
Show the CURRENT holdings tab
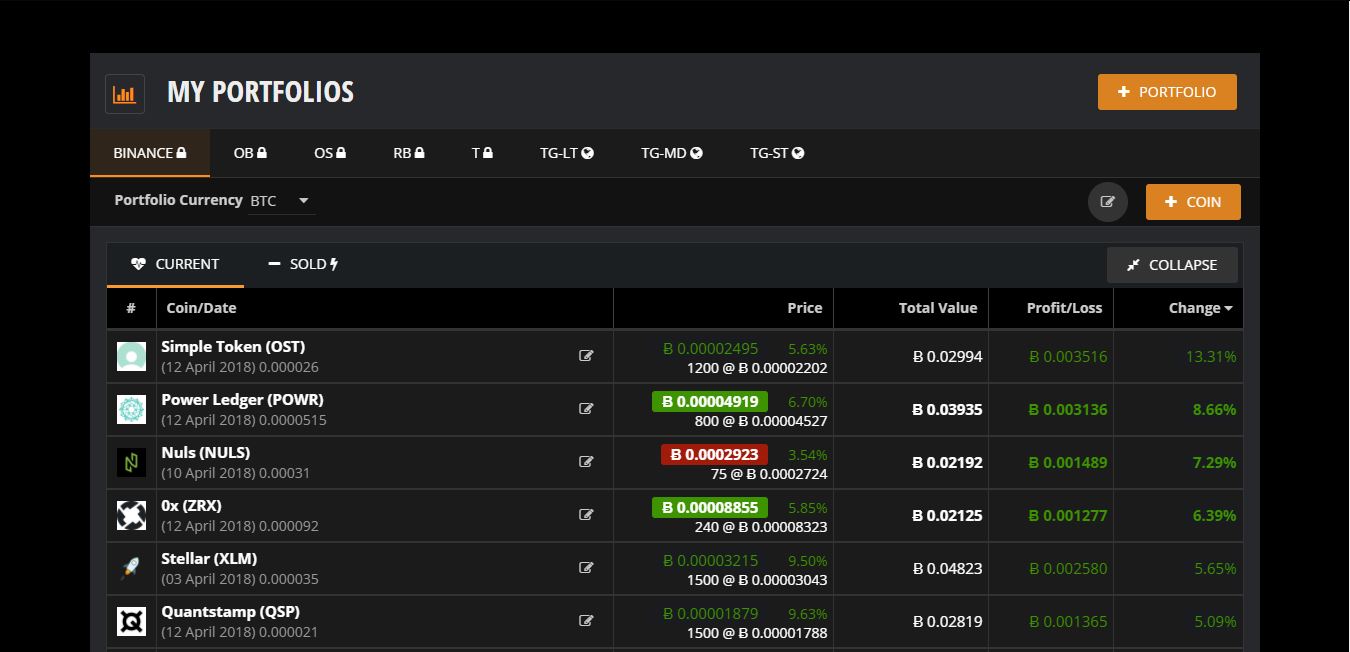[175, 264]
